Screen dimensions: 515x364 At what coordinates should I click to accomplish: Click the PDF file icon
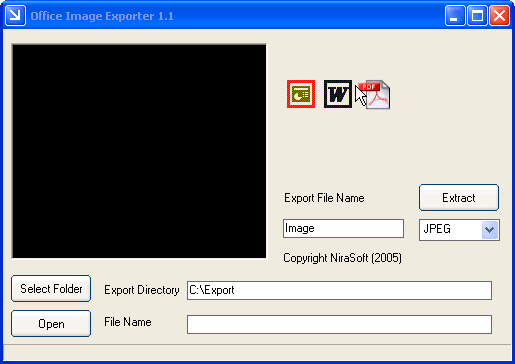375,94
